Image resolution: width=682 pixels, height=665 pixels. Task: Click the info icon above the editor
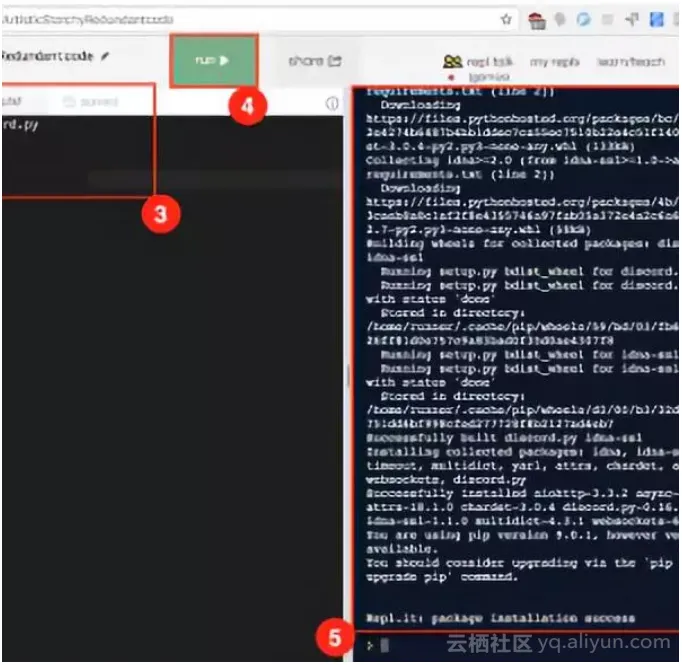(x=332, y=104)
